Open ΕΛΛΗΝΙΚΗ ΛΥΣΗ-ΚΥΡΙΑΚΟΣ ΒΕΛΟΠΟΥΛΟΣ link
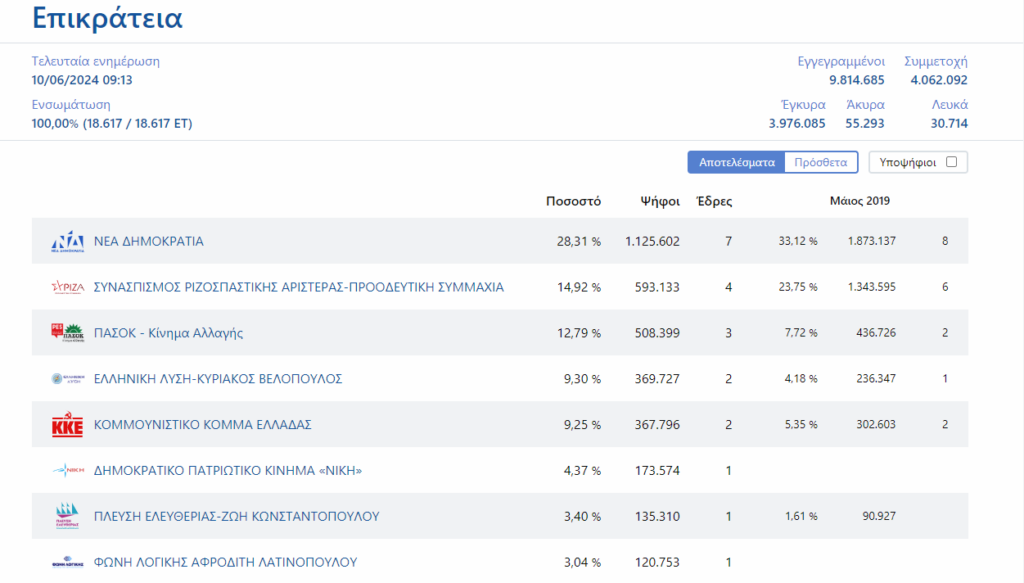 coord(218,379)
